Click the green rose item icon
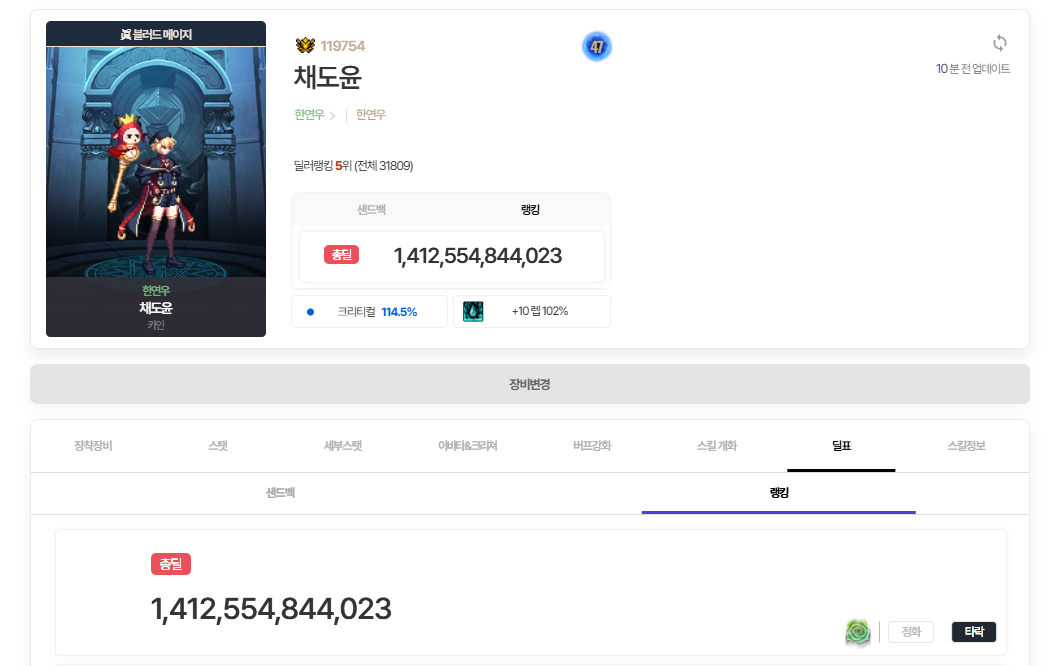1055x666 pixels. coord(858,632)
